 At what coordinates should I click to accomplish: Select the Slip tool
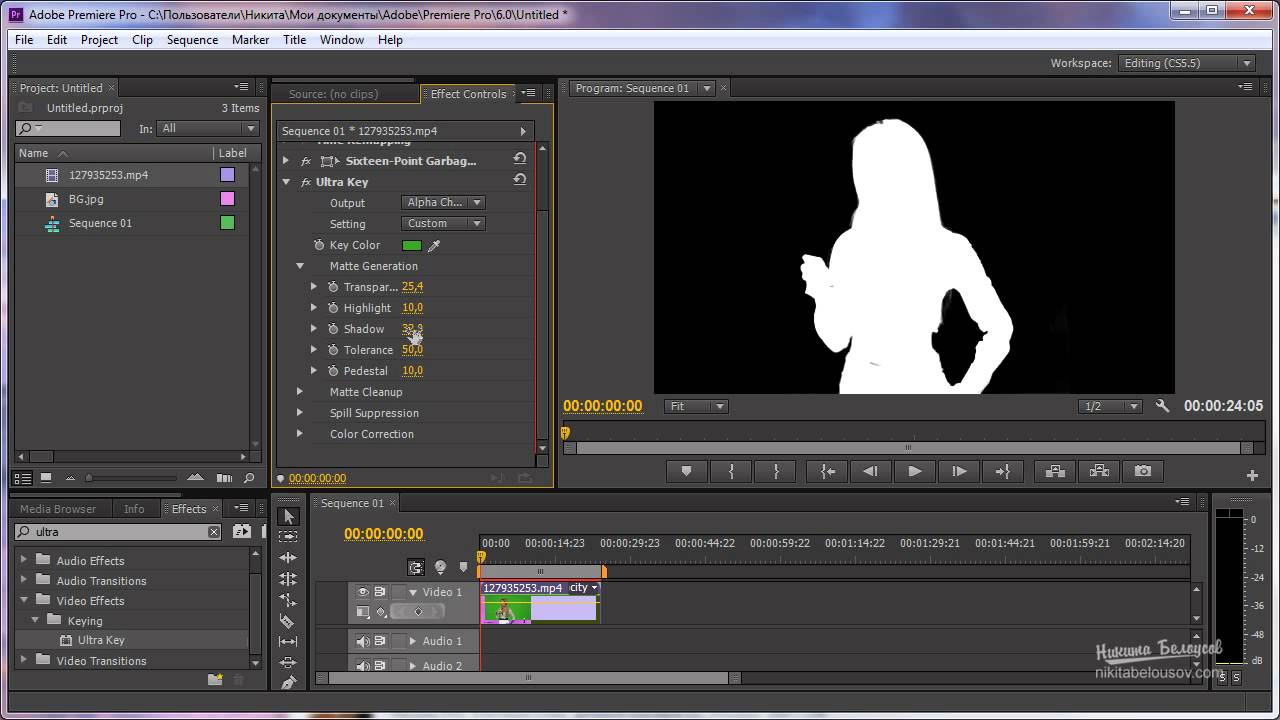click(x=289, y=641)
